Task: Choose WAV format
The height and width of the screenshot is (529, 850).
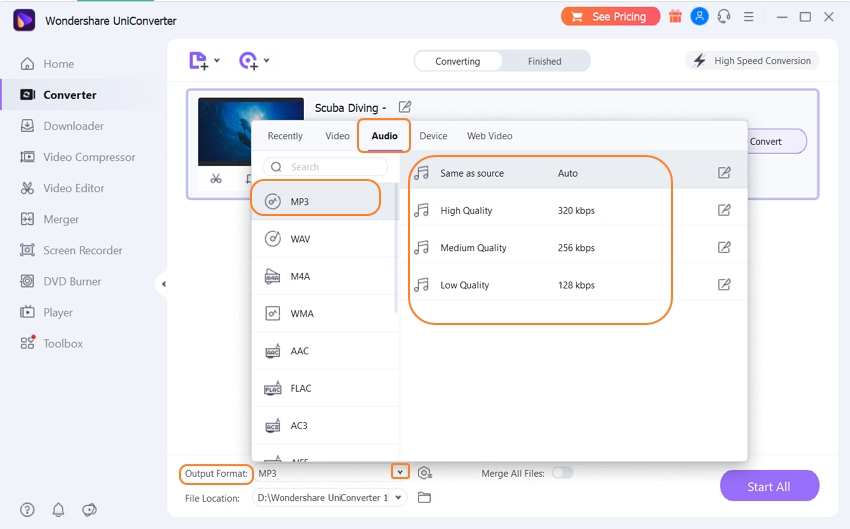Action: [x=325, y=239]
